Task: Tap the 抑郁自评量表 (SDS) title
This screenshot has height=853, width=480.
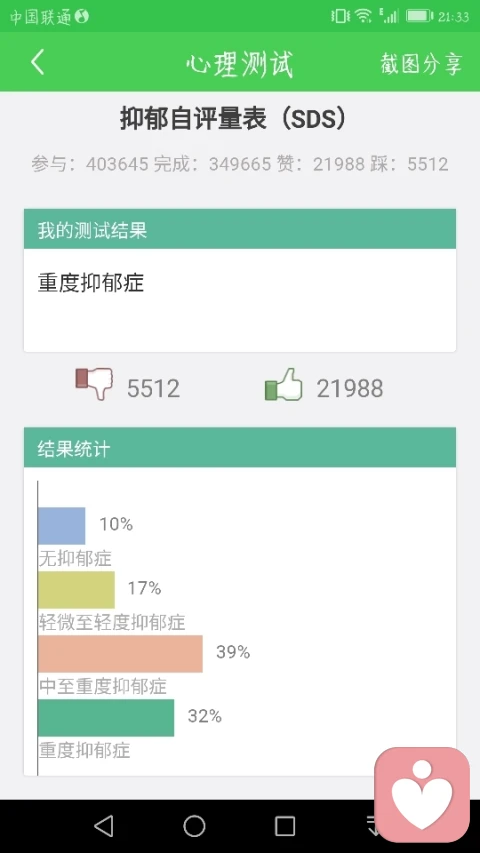Action: [233, 119]
